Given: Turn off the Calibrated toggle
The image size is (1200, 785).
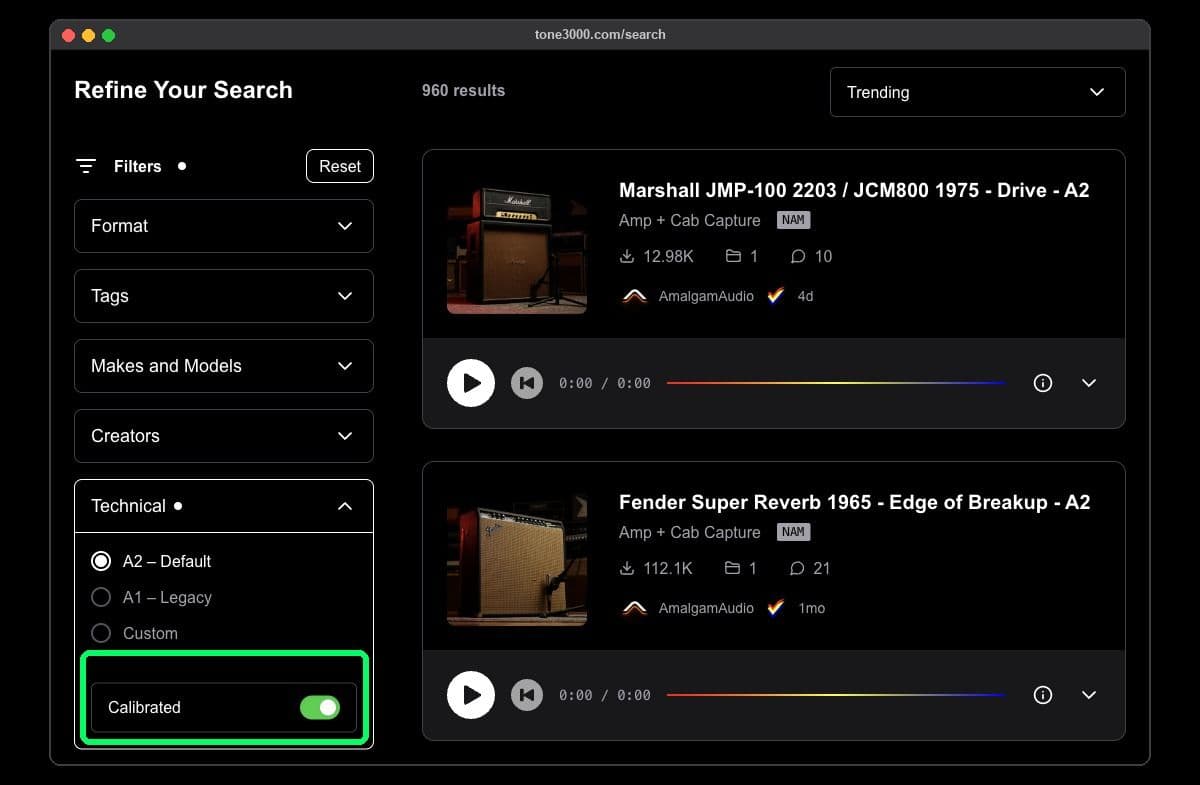Looking at the screenshot, I should click(320, 708).
